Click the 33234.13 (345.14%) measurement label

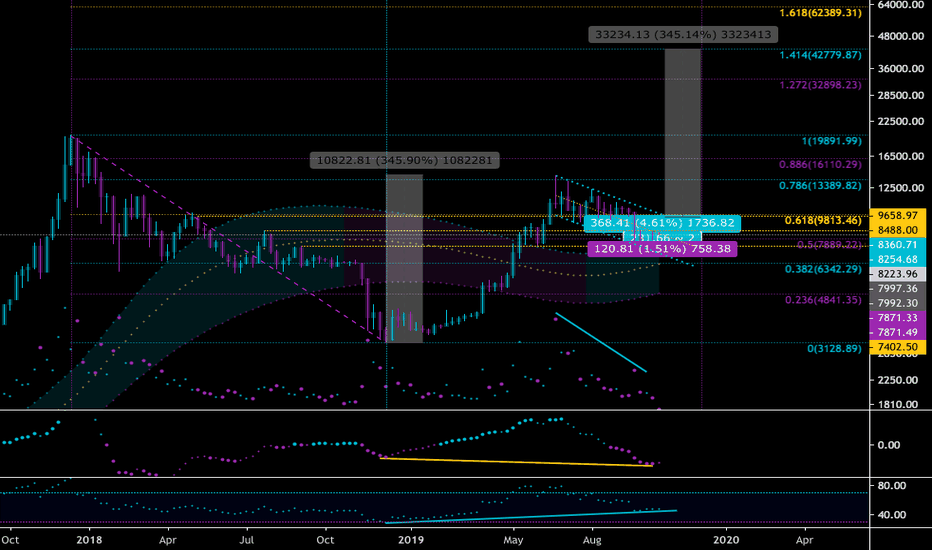point(683,34)
